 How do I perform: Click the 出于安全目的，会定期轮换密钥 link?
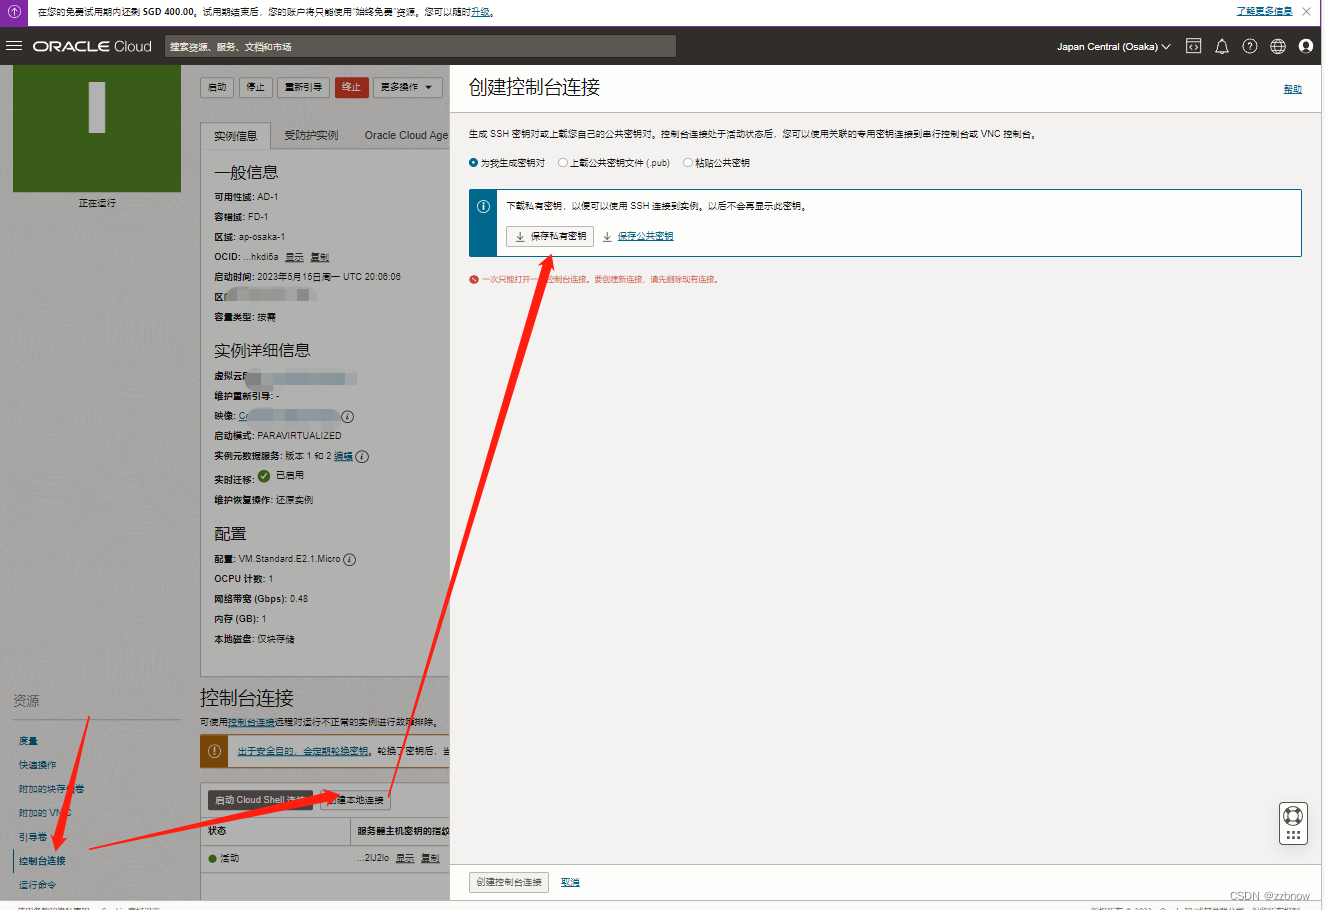(x=304, y=751)
